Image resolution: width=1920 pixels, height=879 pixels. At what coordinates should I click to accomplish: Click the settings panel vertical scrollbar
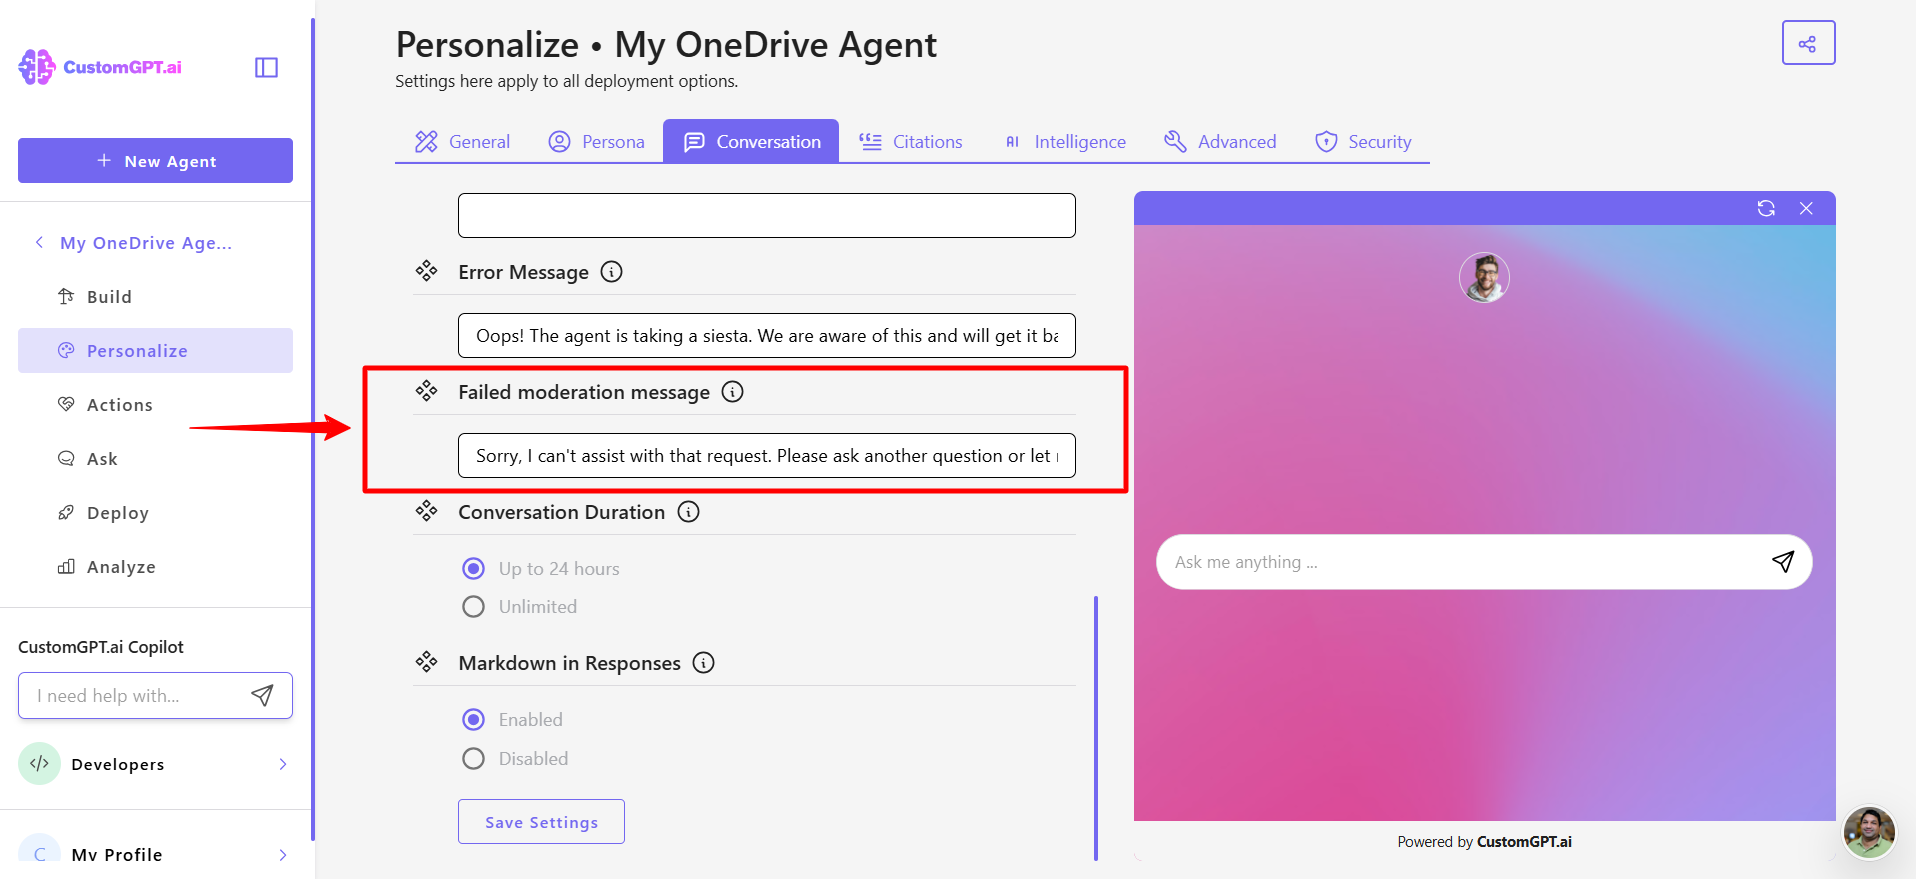1096,728
